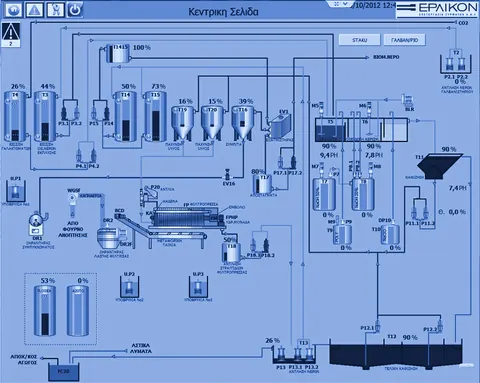Viewport: 480px width, 383px height.
Task: Click the EV1 evaporator unit
Action: coord(280,127)
